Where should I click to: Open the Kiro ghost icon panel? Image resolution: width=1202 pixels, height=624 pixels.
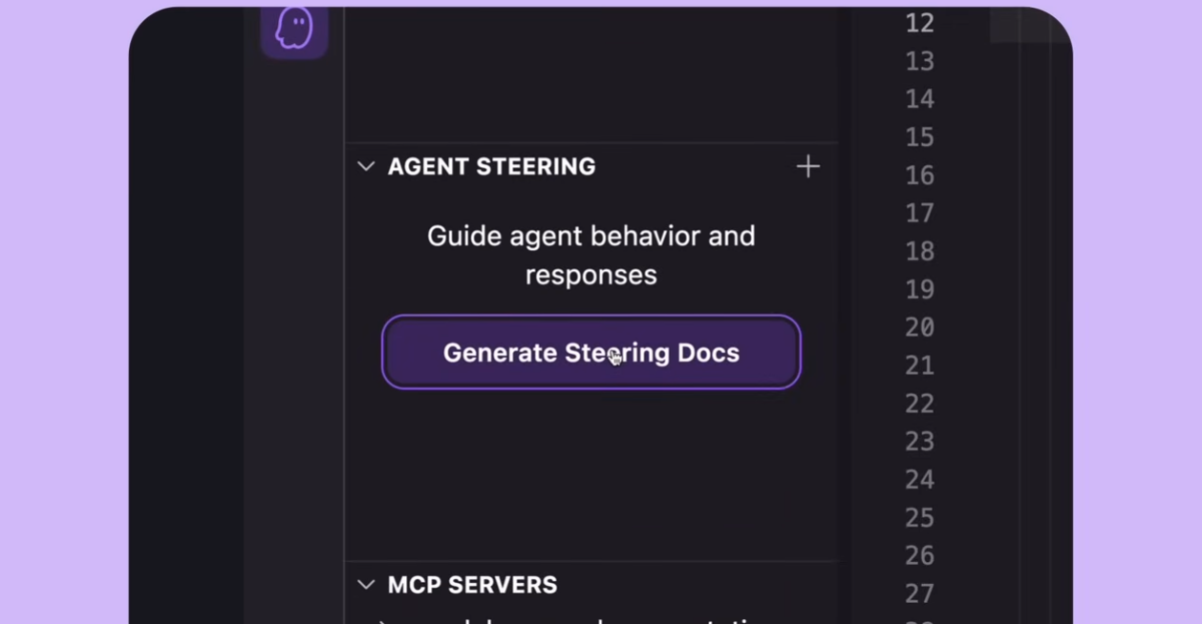click(x=294, y=28)
